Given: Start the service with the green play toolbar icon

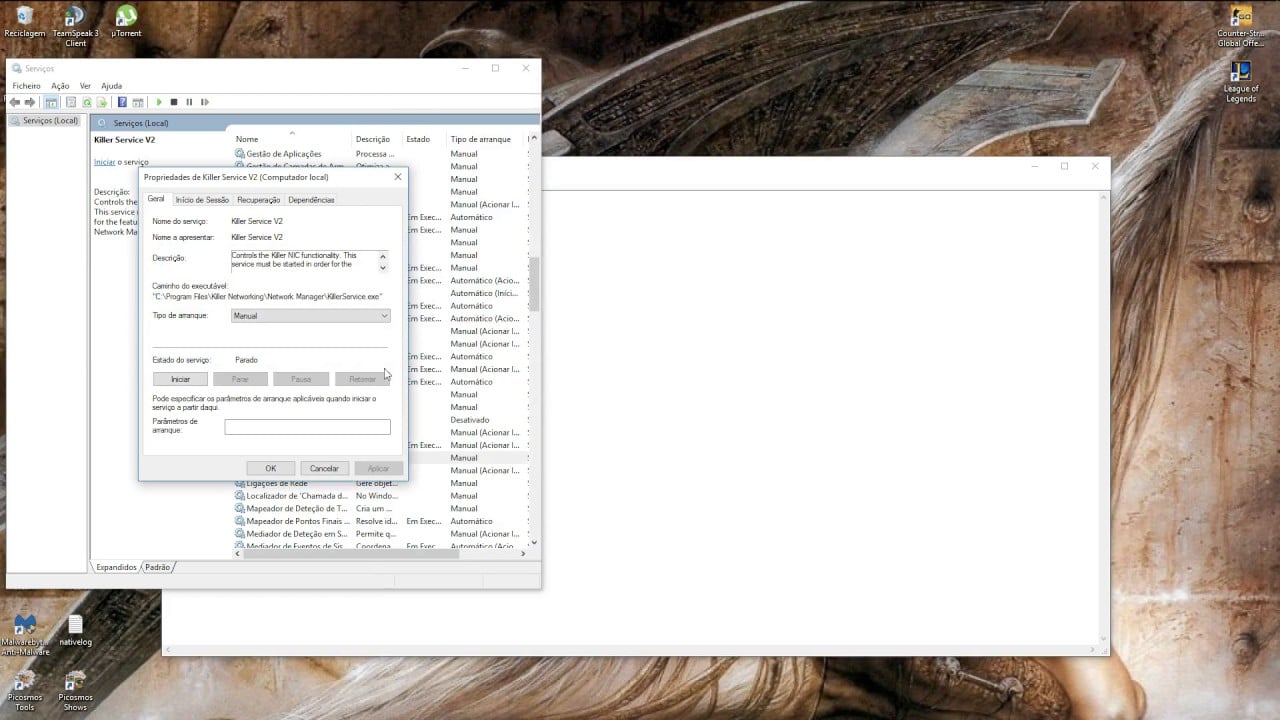Looking at the screenshot, I should pyautogui.click(x=159, y=102).
